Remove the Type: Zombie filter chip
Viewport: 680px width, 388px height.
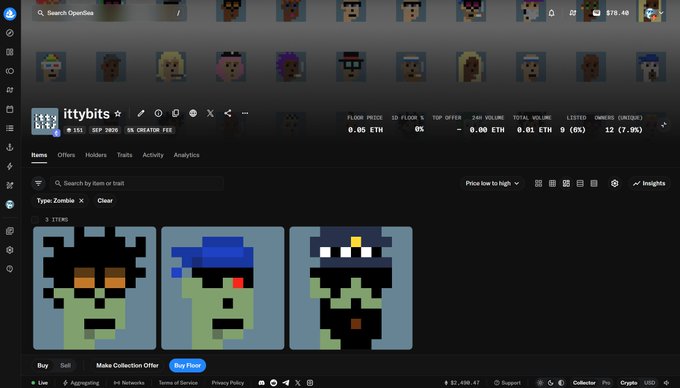81,201
